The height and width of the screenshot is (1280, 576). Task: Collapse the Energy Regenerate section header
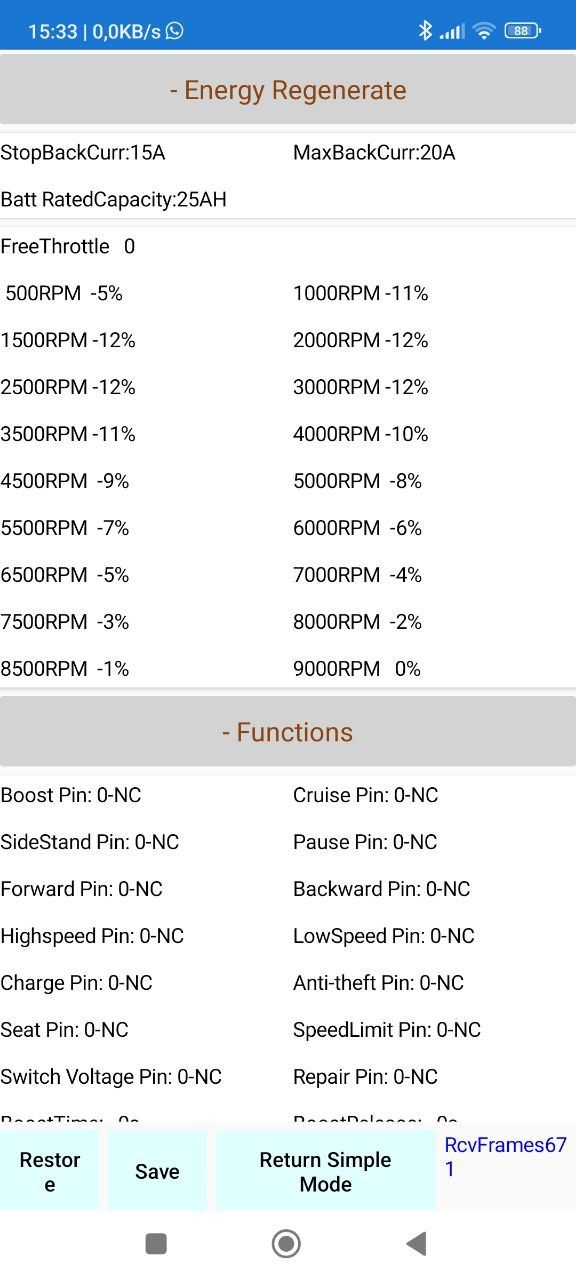tap(288, 90)
